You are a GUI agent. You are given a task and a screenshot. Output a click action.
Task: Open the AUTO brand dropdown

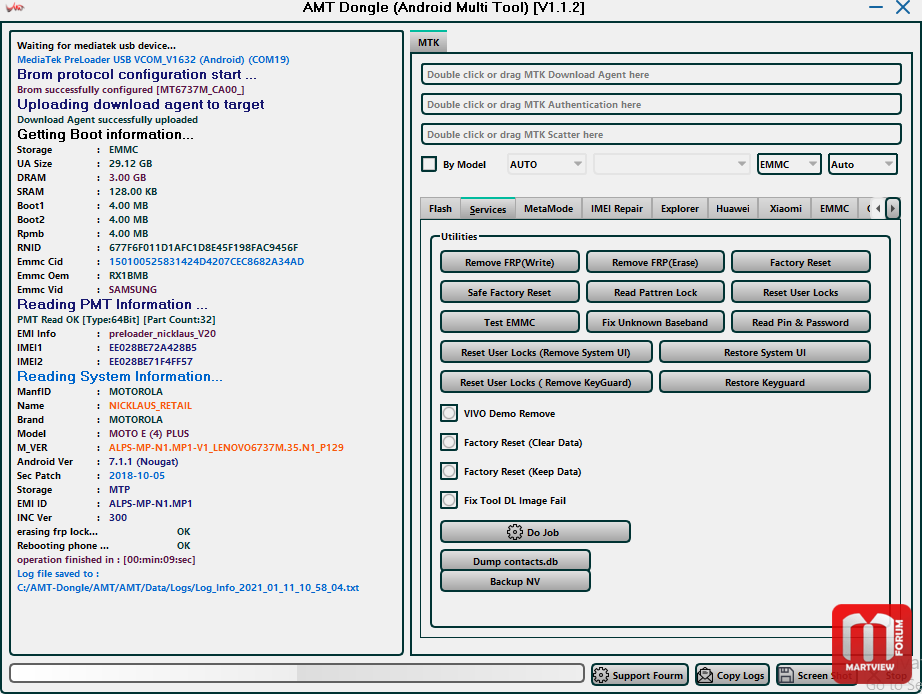coord(546,164)
